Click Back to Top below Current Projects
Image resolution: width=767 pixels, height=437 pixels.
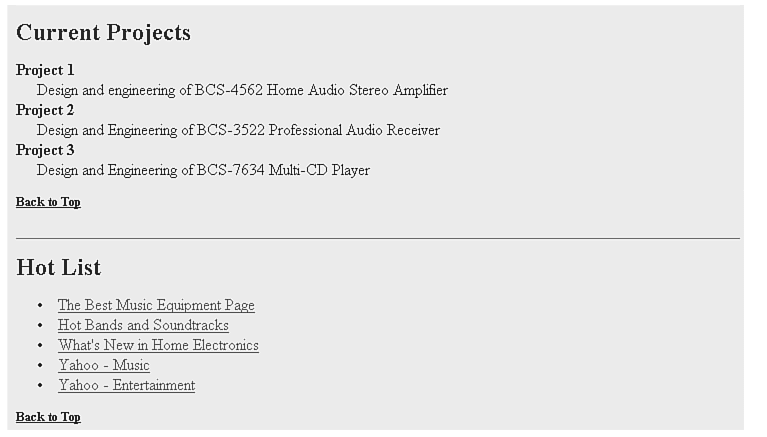48,202
